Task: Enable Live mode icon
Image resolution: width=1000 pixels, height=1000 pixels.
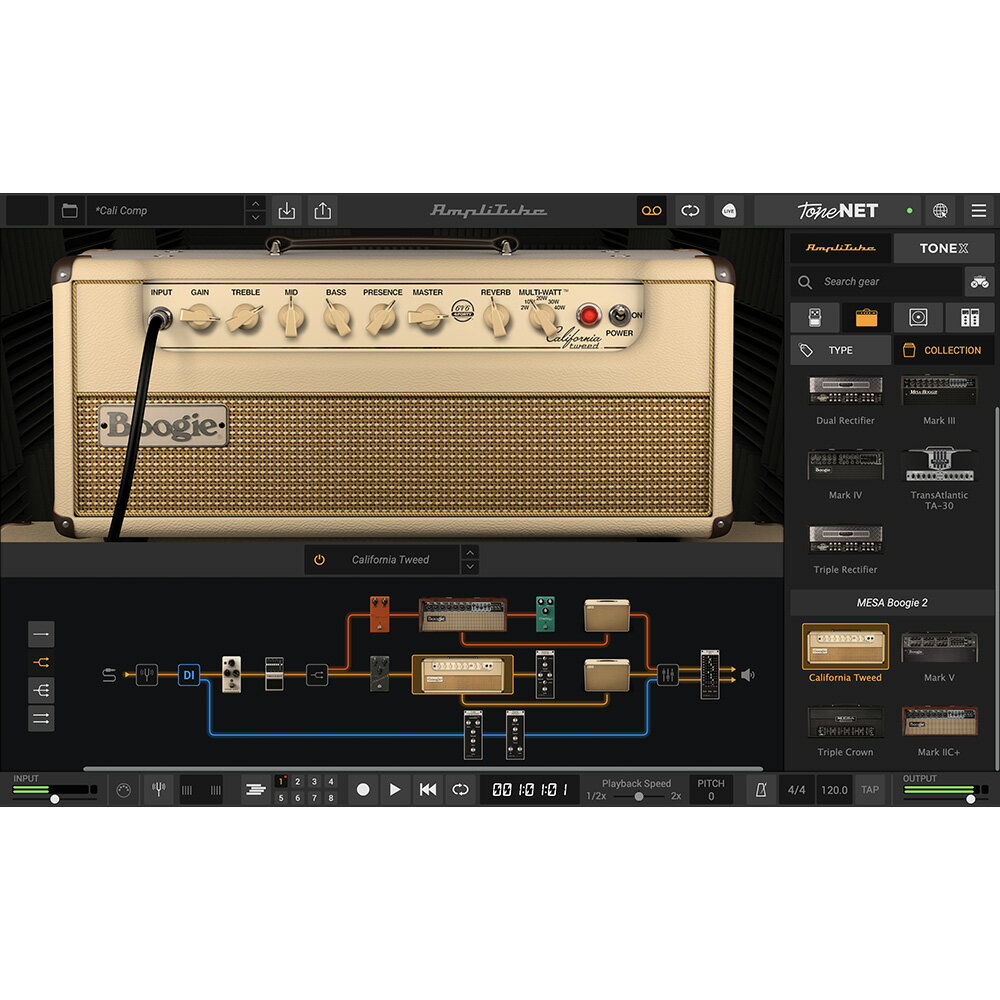Action: [x=728, y=210]
